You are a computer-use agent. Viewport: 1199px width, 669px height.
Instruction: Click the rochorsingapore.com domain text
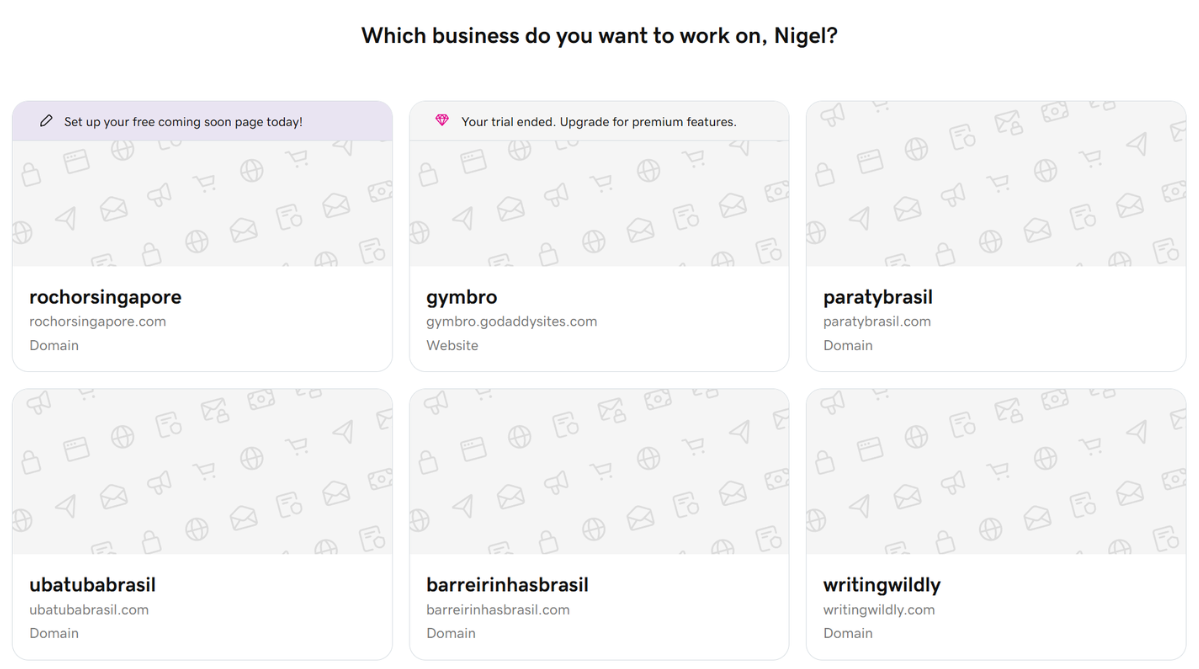(97, 322)
